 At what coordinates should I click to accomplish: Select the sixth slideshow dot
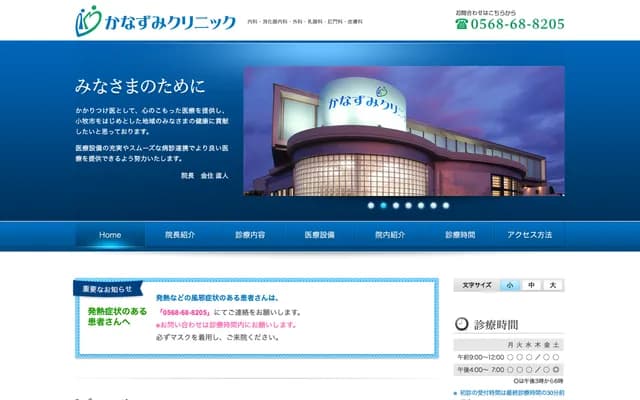coord(433,206)
